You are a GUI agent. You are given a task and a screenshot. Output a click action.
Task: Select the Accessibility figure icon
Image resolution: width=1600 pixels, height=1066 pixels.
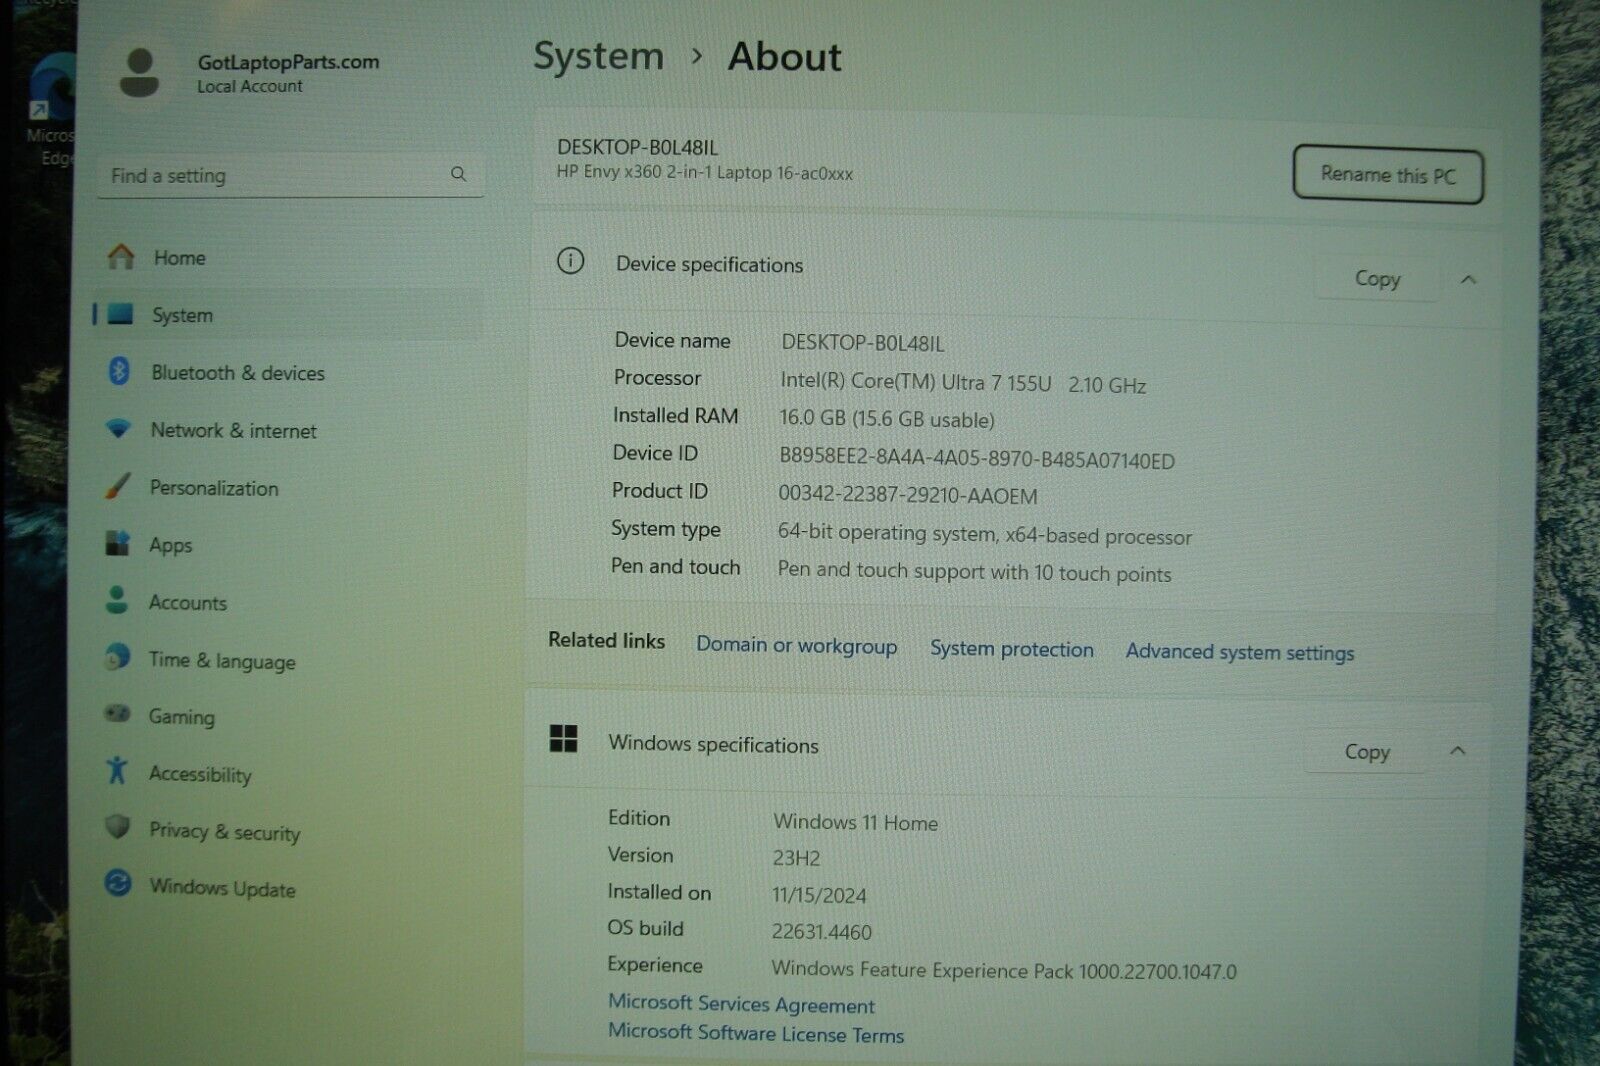pyautogui.click(x=117, y=771)
